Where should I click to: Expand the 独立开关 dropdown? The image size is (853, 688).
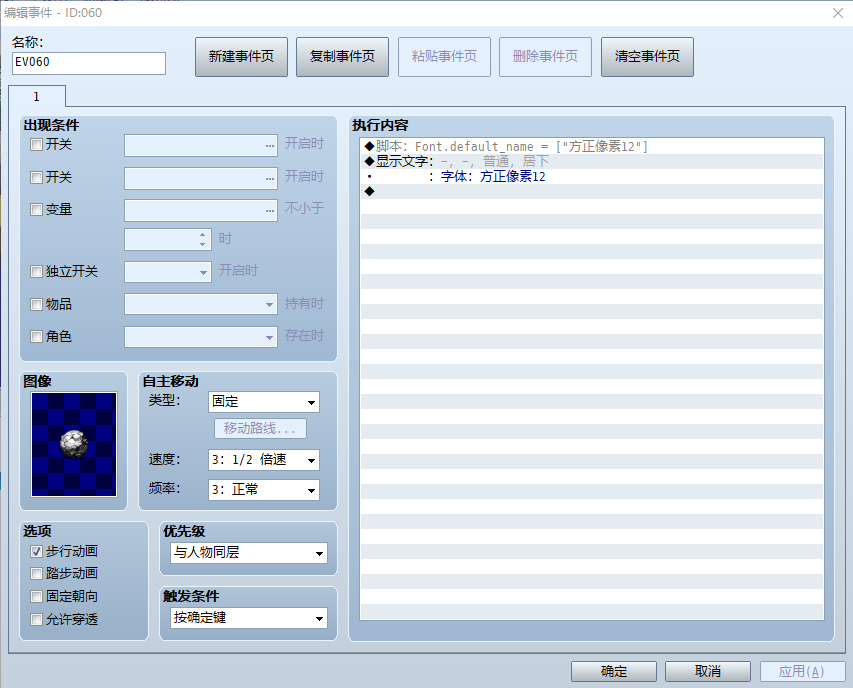coord(203,272)
